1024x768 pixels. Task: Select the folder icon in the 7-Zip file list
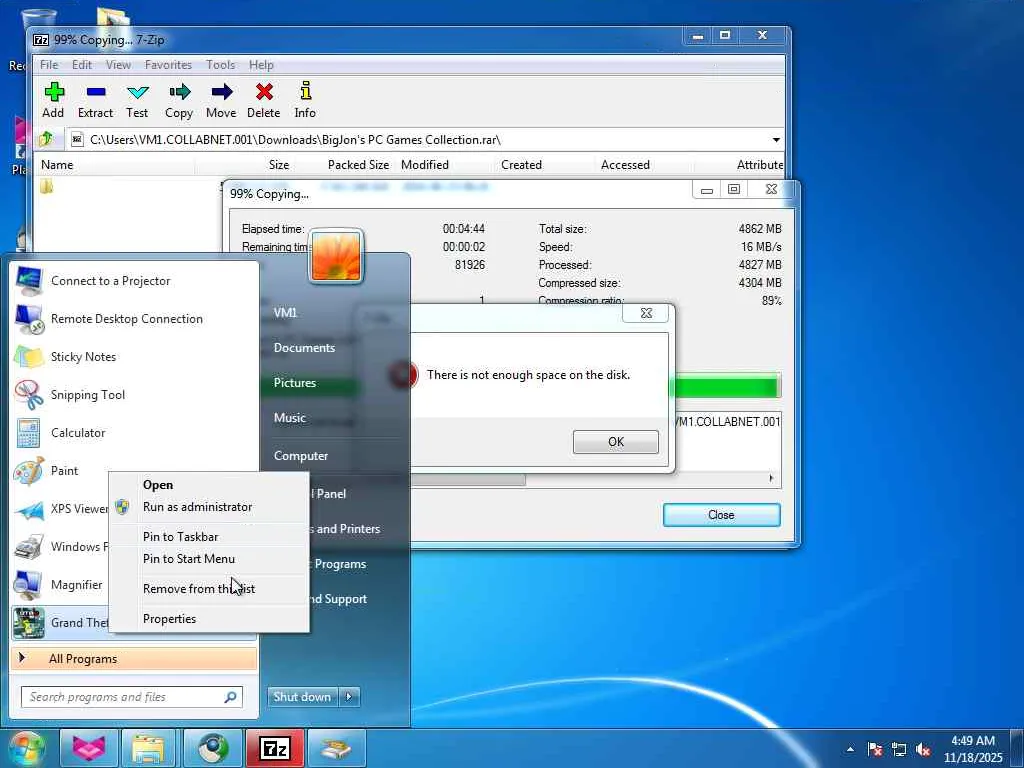pos(46,187)
